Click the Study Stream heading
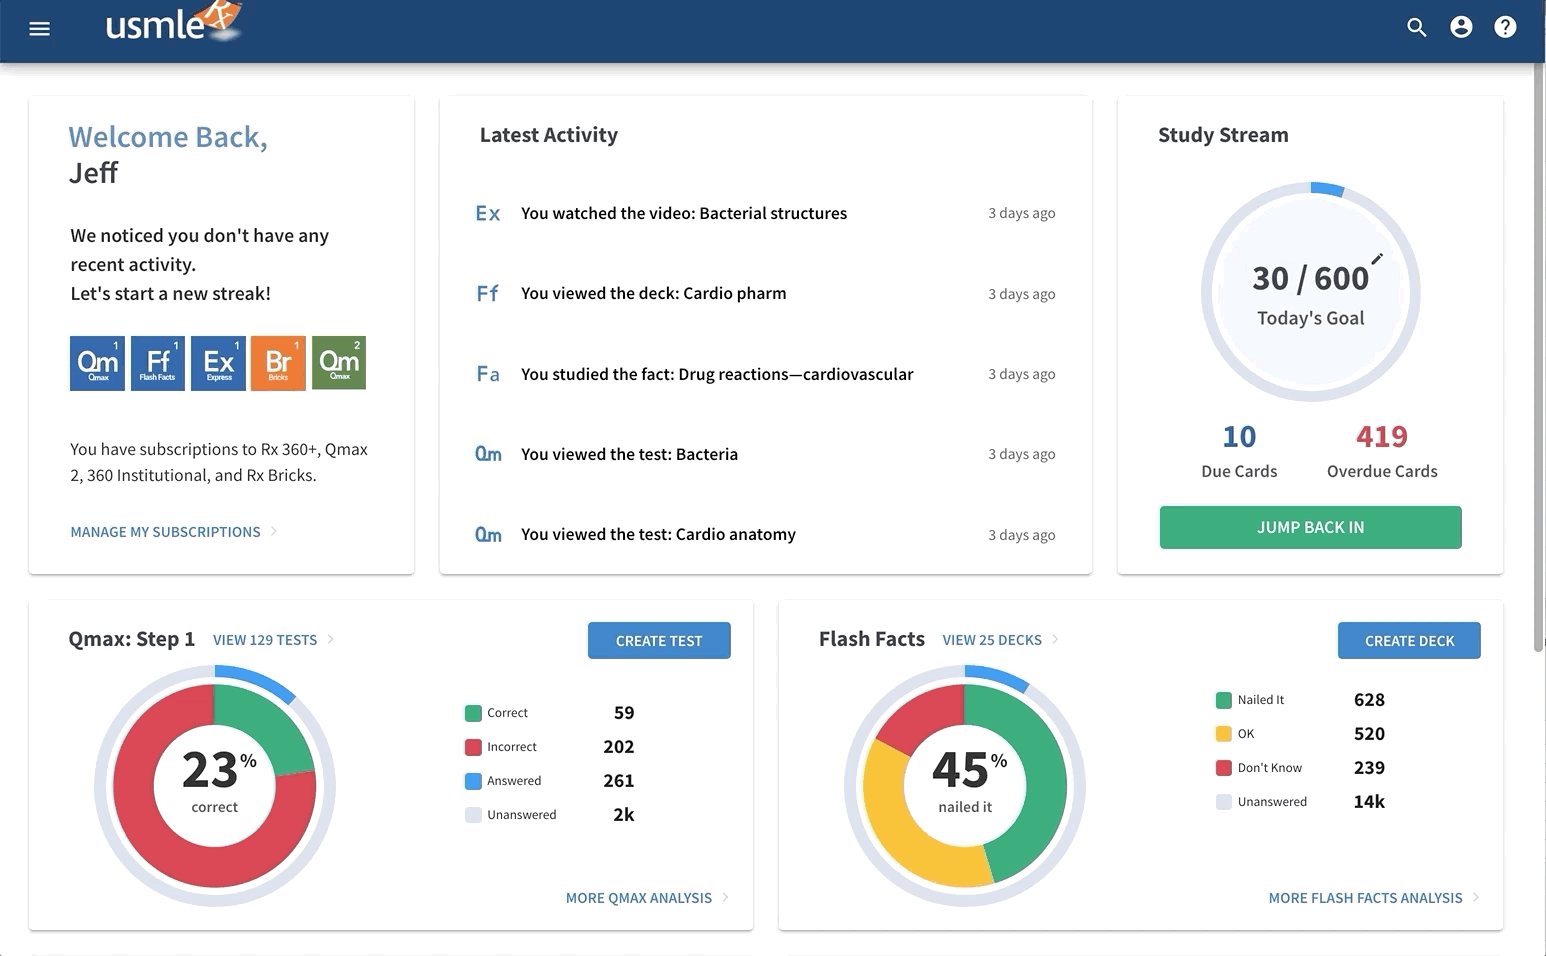This screenshot has height=956, width=1546. (x=1223, y=135)
